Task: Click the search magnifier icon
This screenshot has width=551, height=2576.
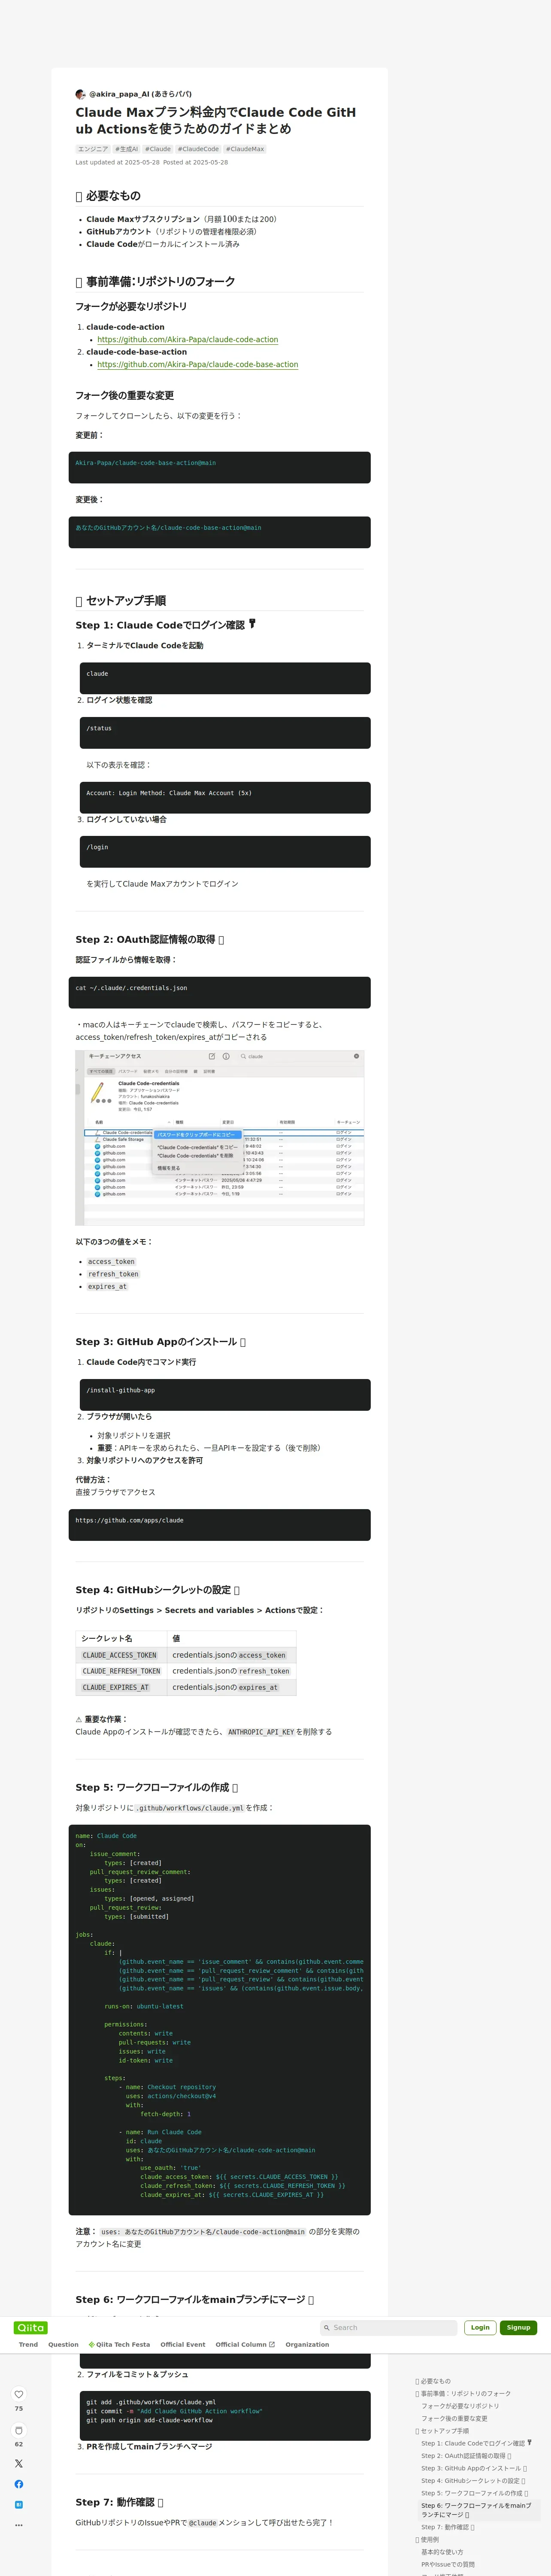Action: pos(326,2327)
